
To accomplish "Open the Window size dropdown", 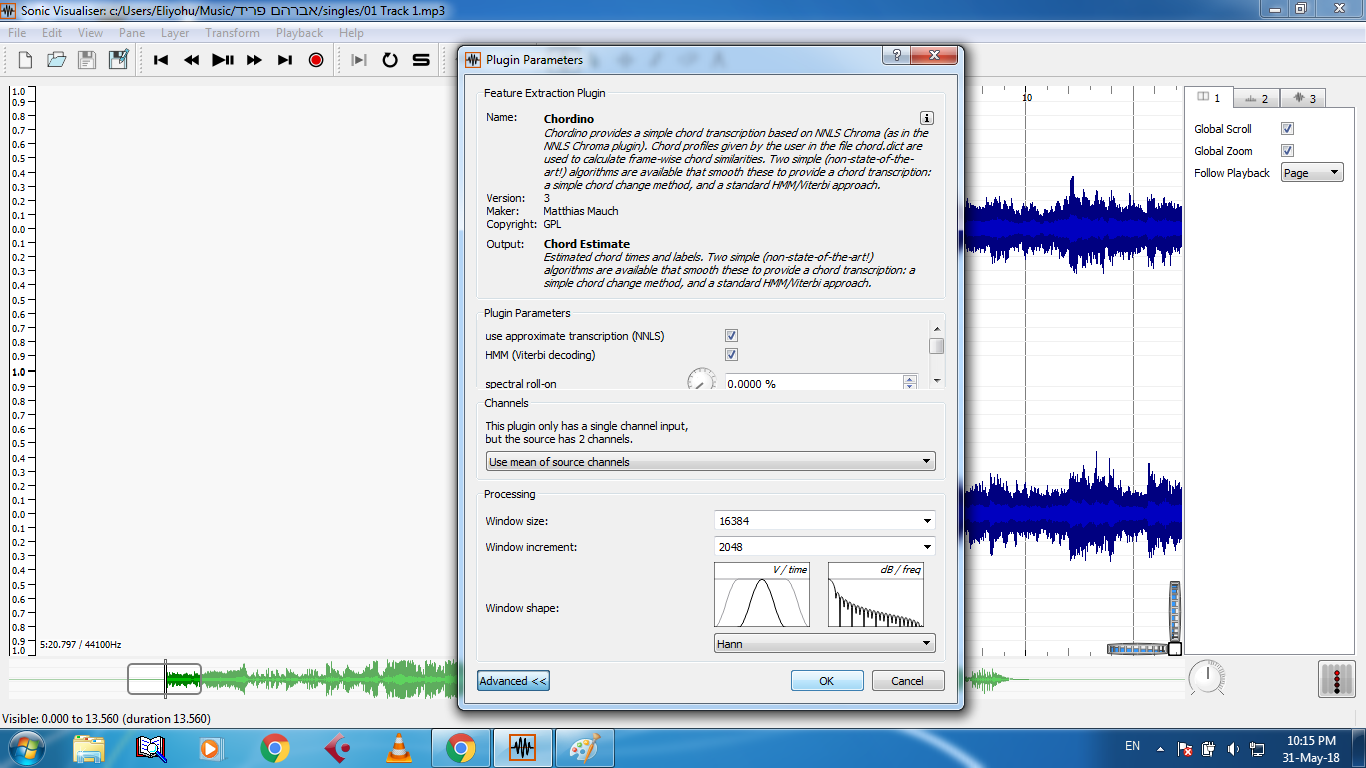I will pos(824,521).
